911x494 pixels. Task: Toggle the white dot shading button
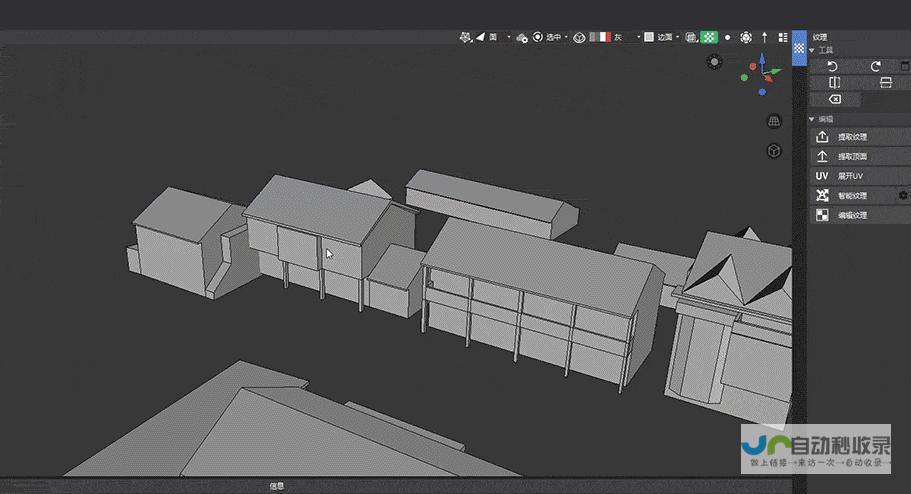727,37
